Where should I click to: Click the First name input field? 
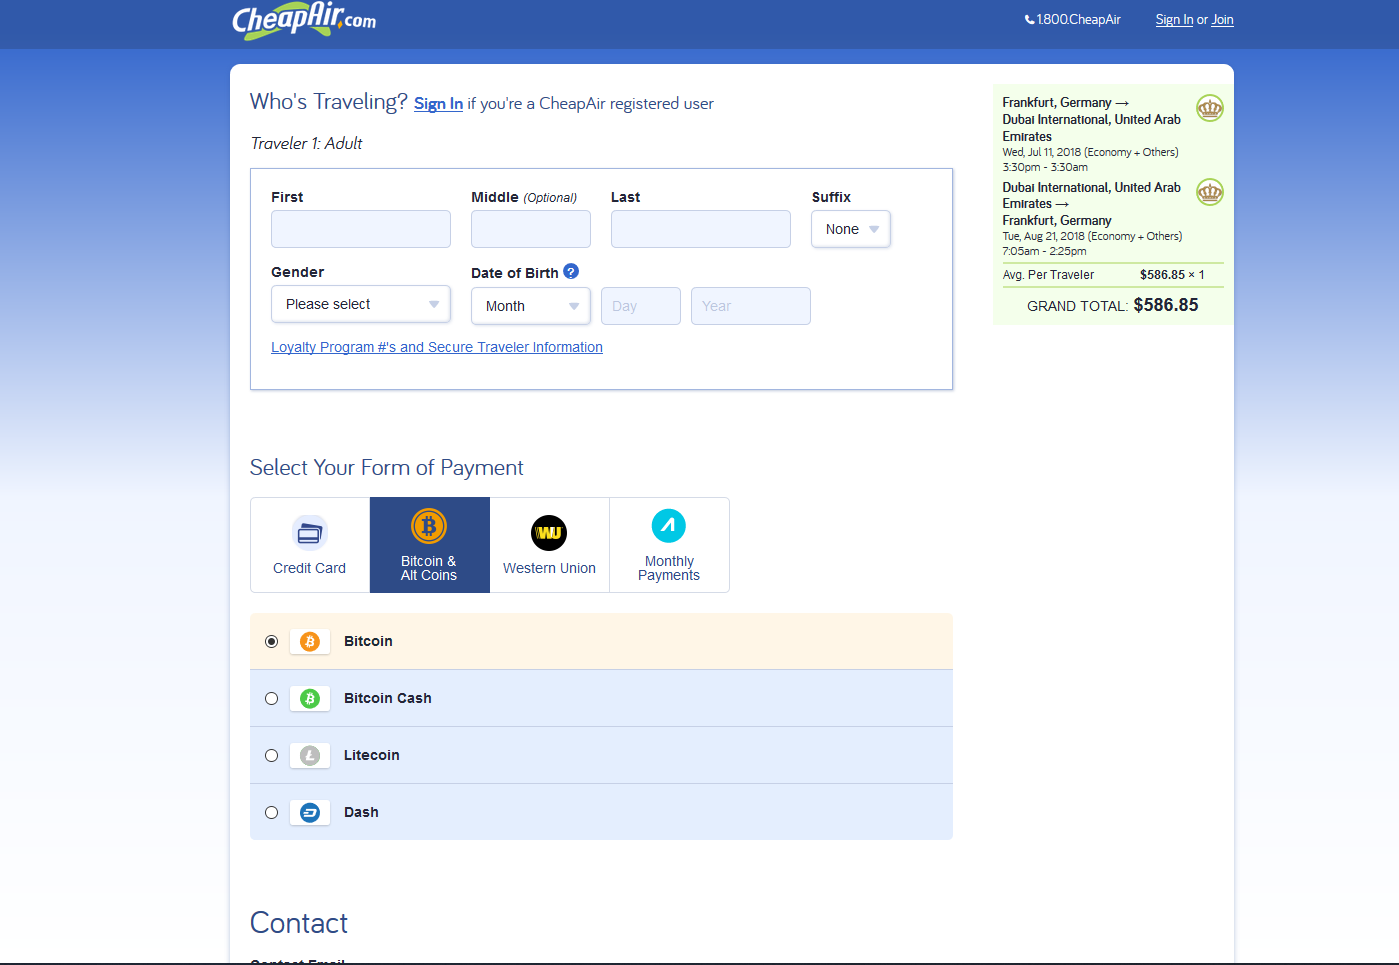point(361,229)
